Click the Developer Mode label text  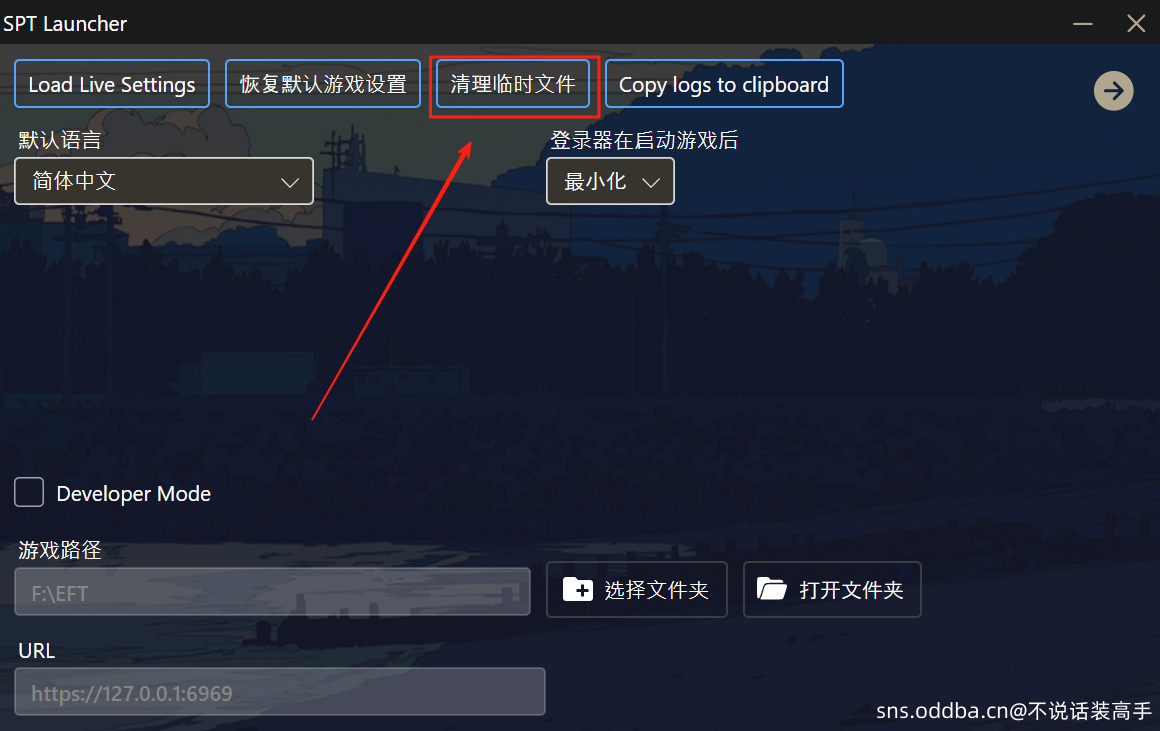point(134,493)
